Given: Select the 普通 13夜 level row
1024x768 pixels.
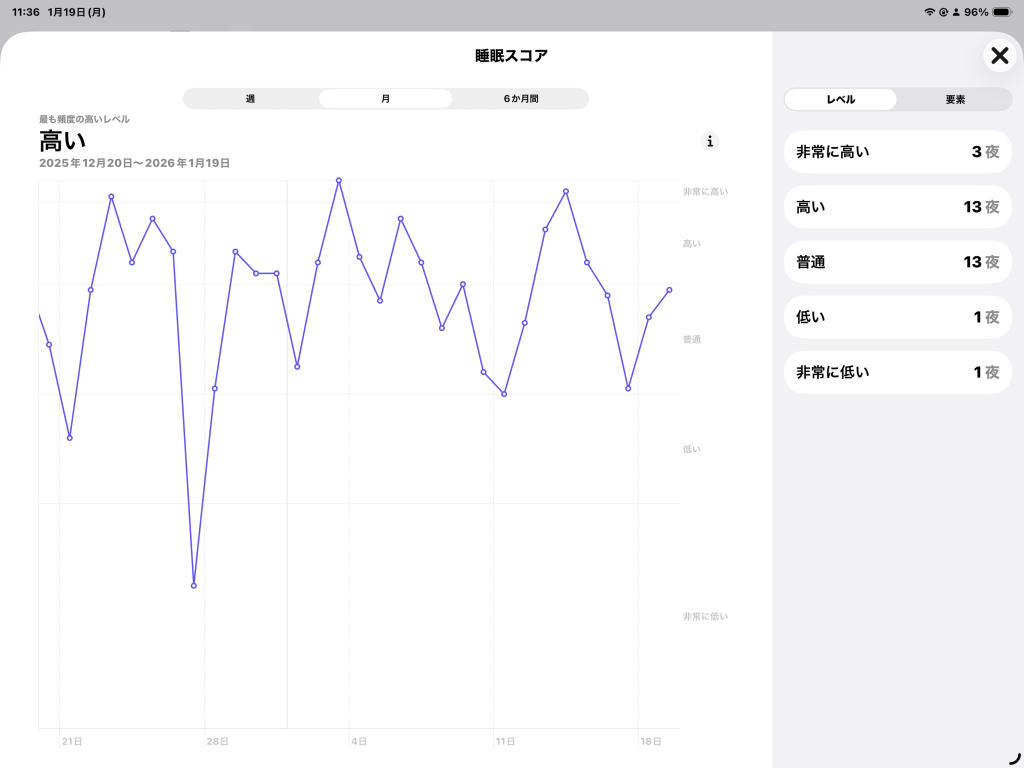Looking at the screenshot, I should coord(897,262).
